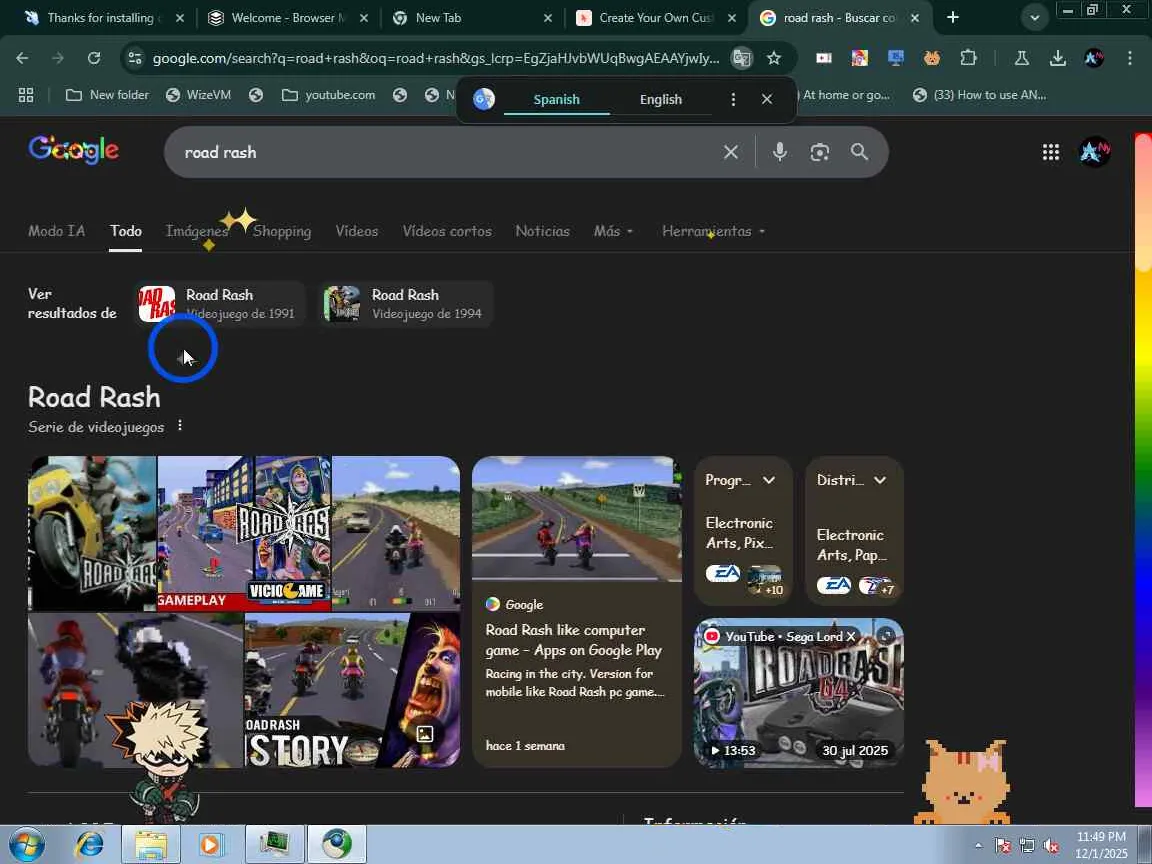1152x864 pixels.
Task: Open more options for Road Rash panel
Action: (180, 426)
